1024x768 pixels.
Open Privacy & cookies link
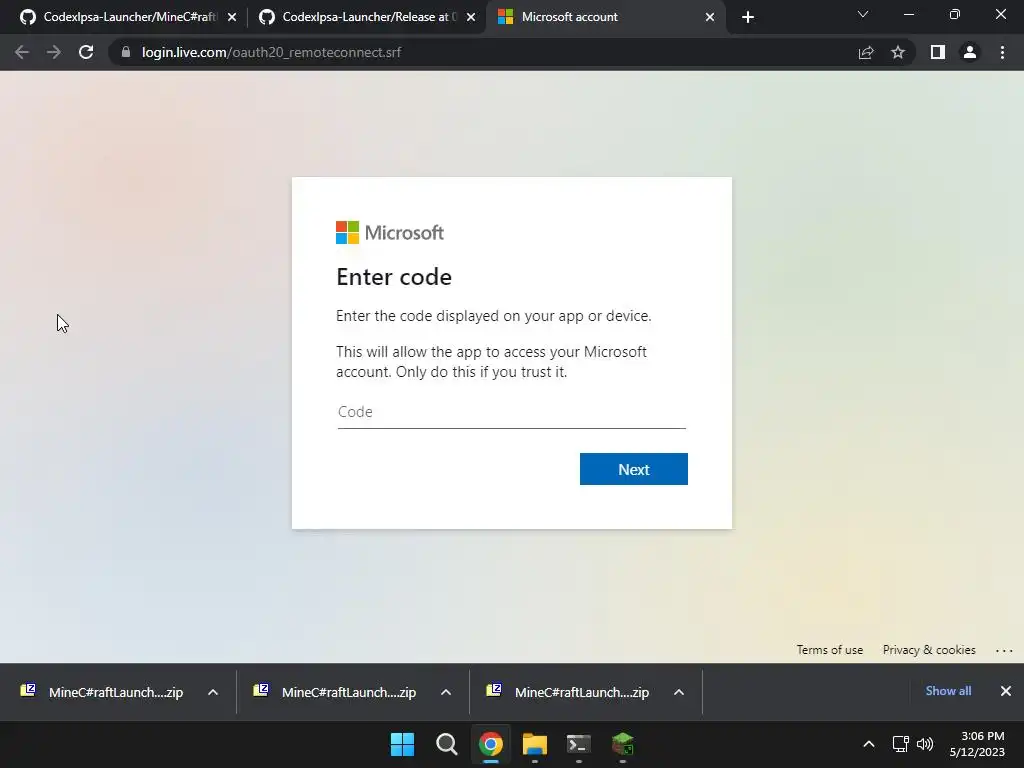pos(929,650)
